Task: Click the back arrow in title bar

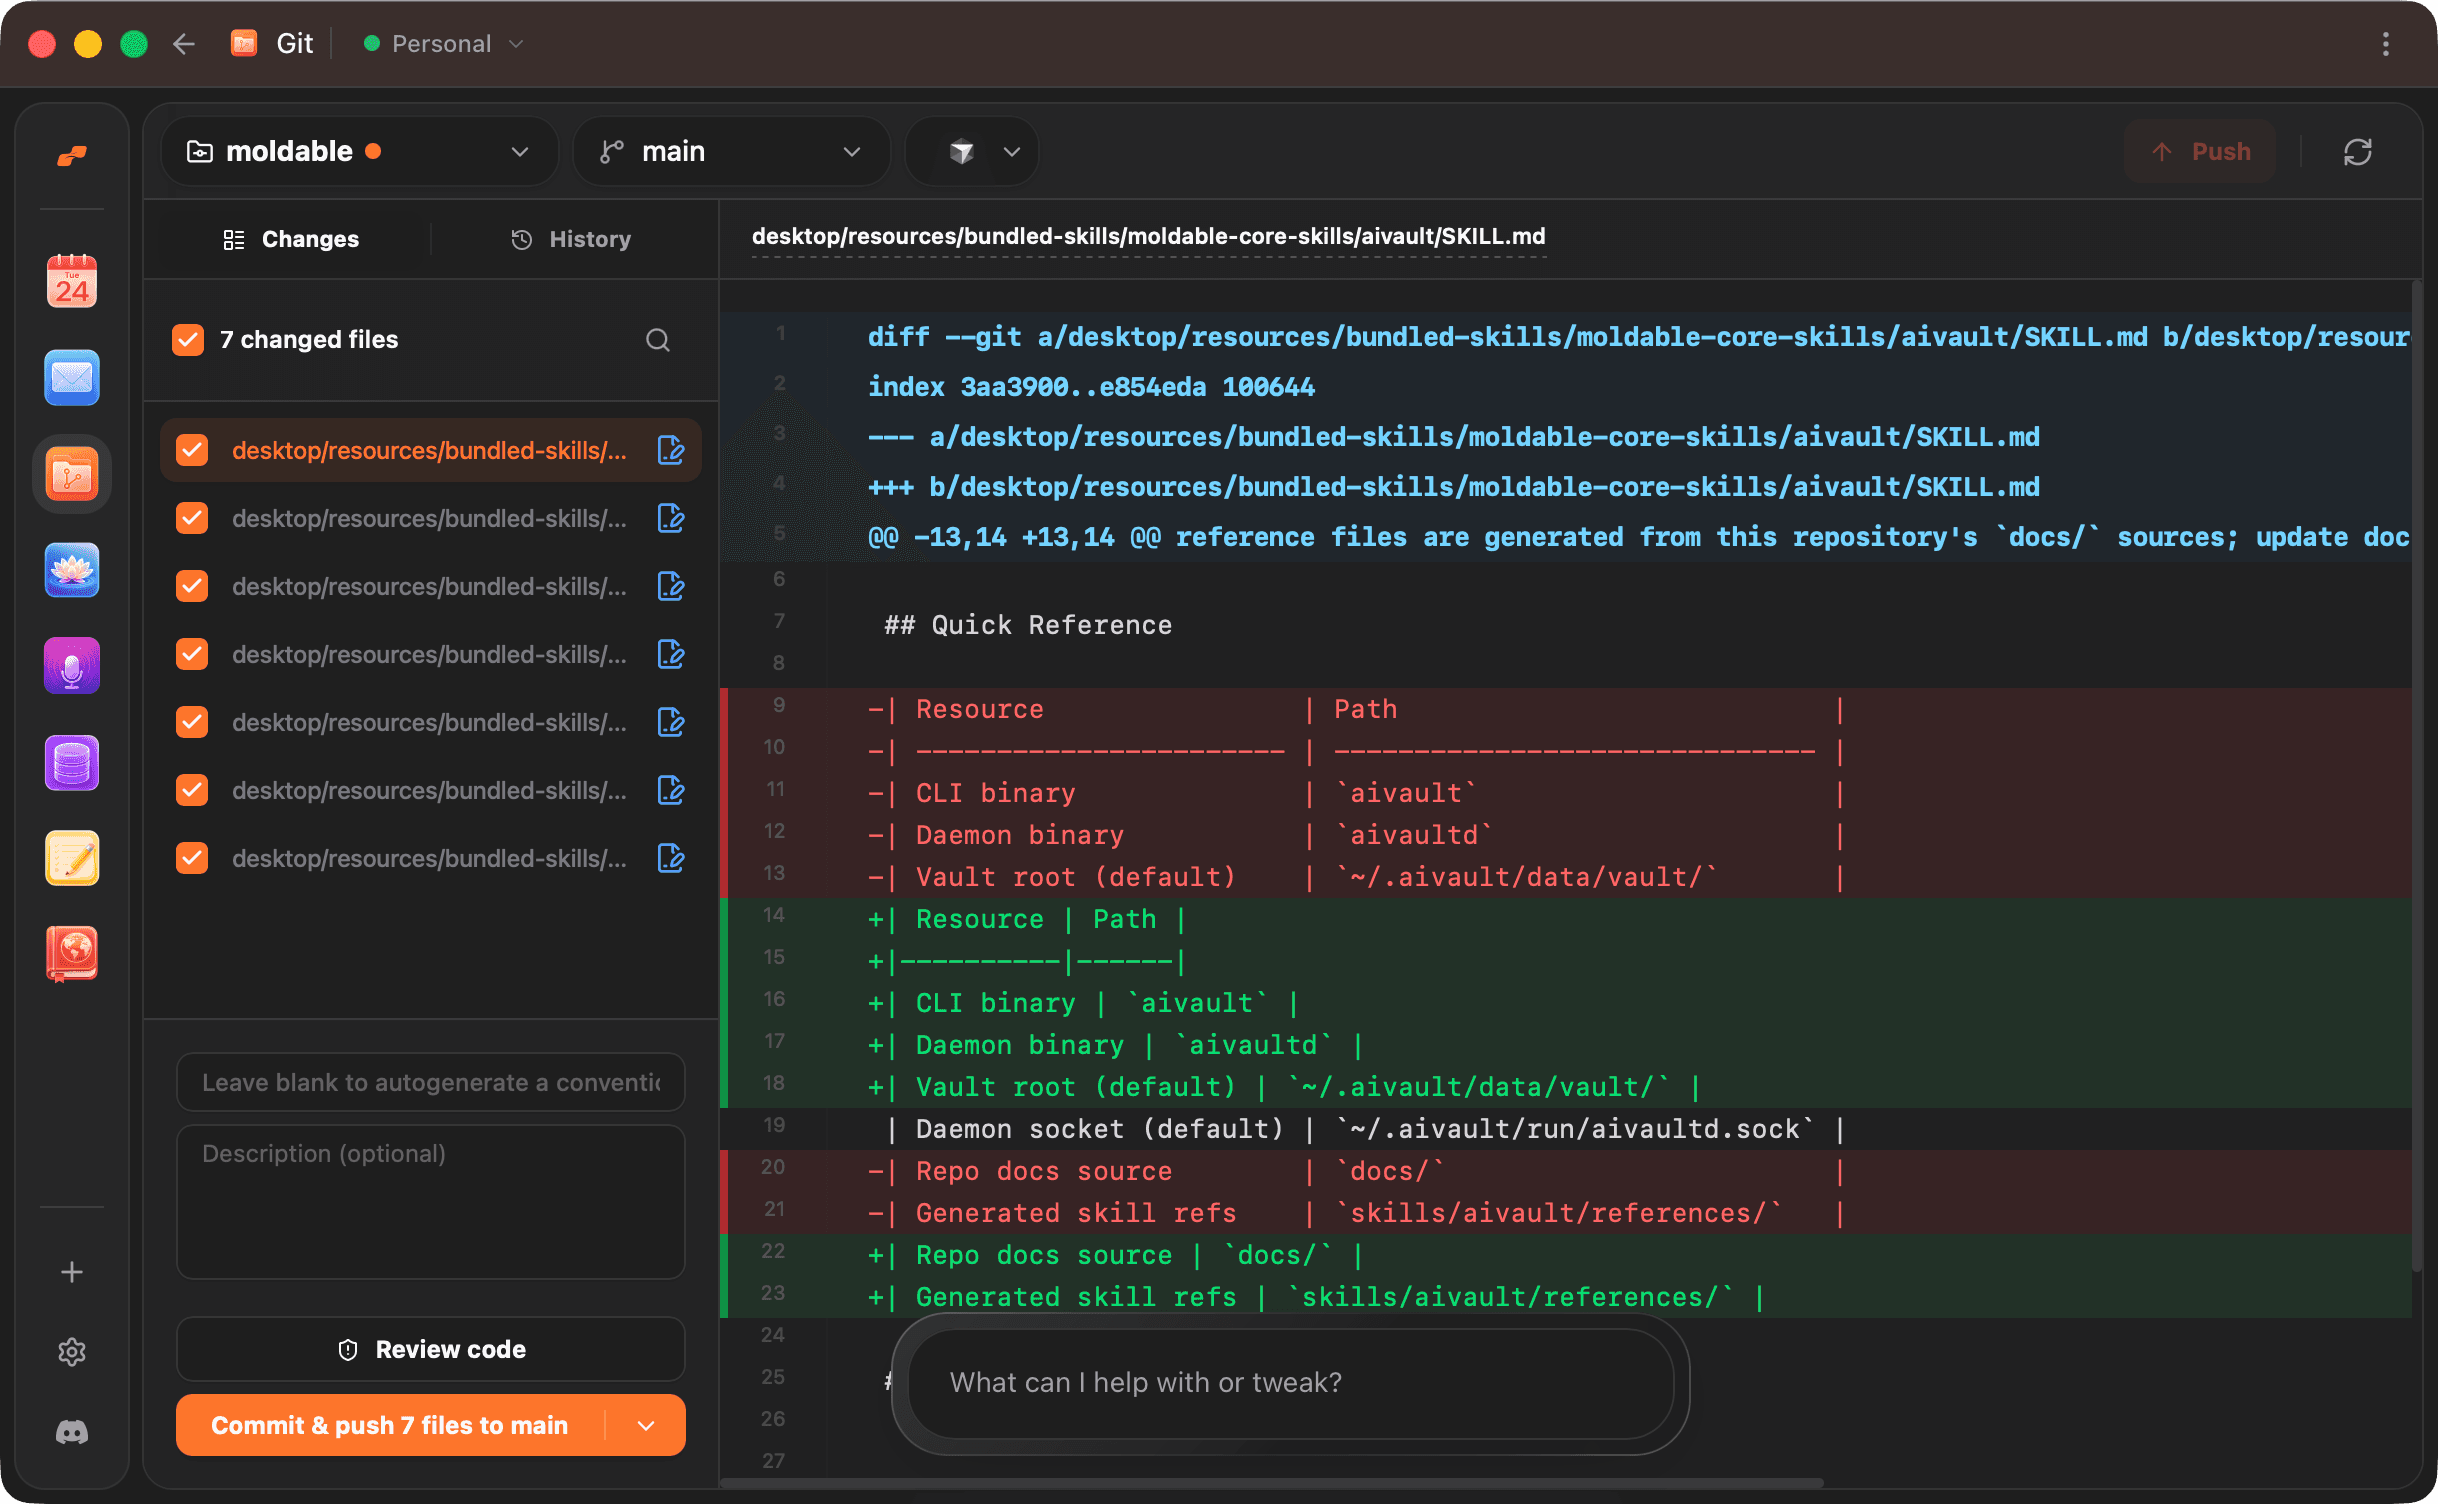Action: pyautogui.click(x=183, y=44)
